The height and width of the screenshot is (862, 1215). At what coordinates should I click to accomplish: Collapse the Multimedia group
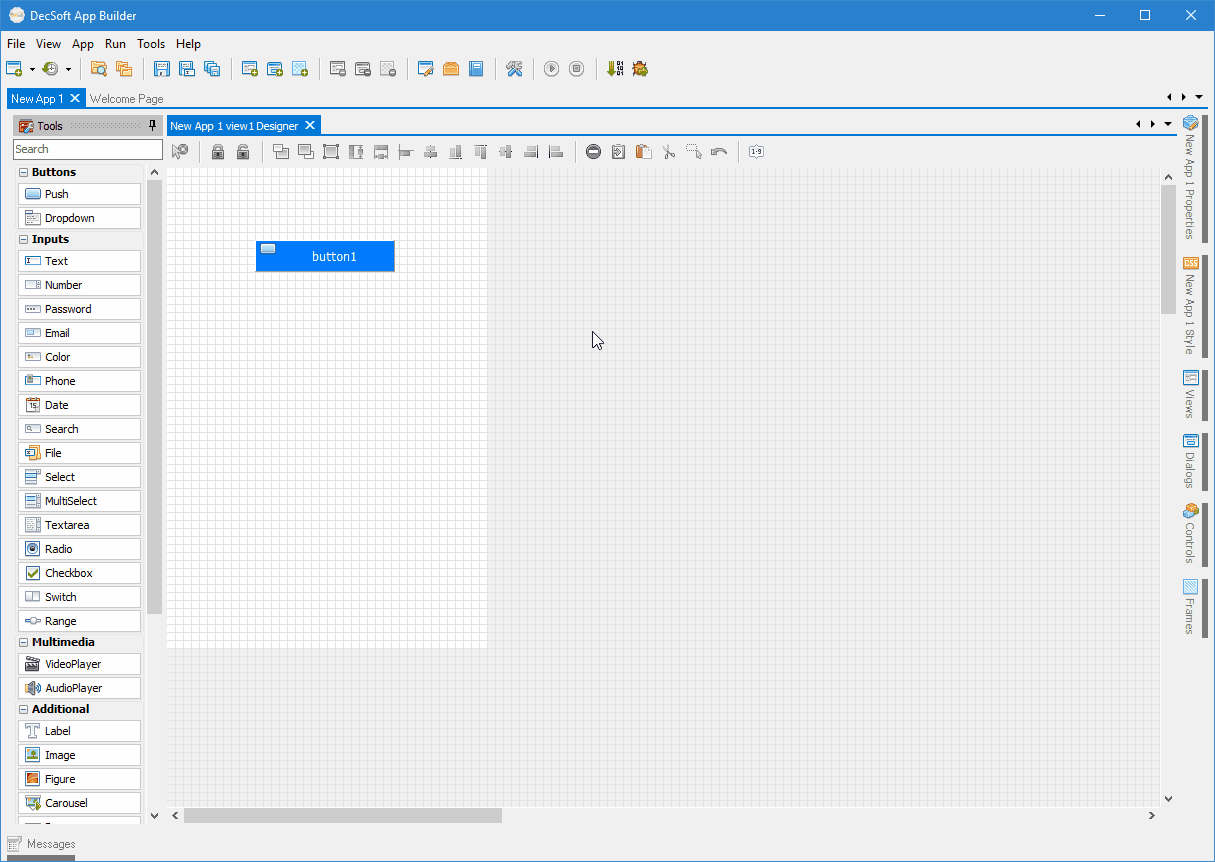click(24, 642)
